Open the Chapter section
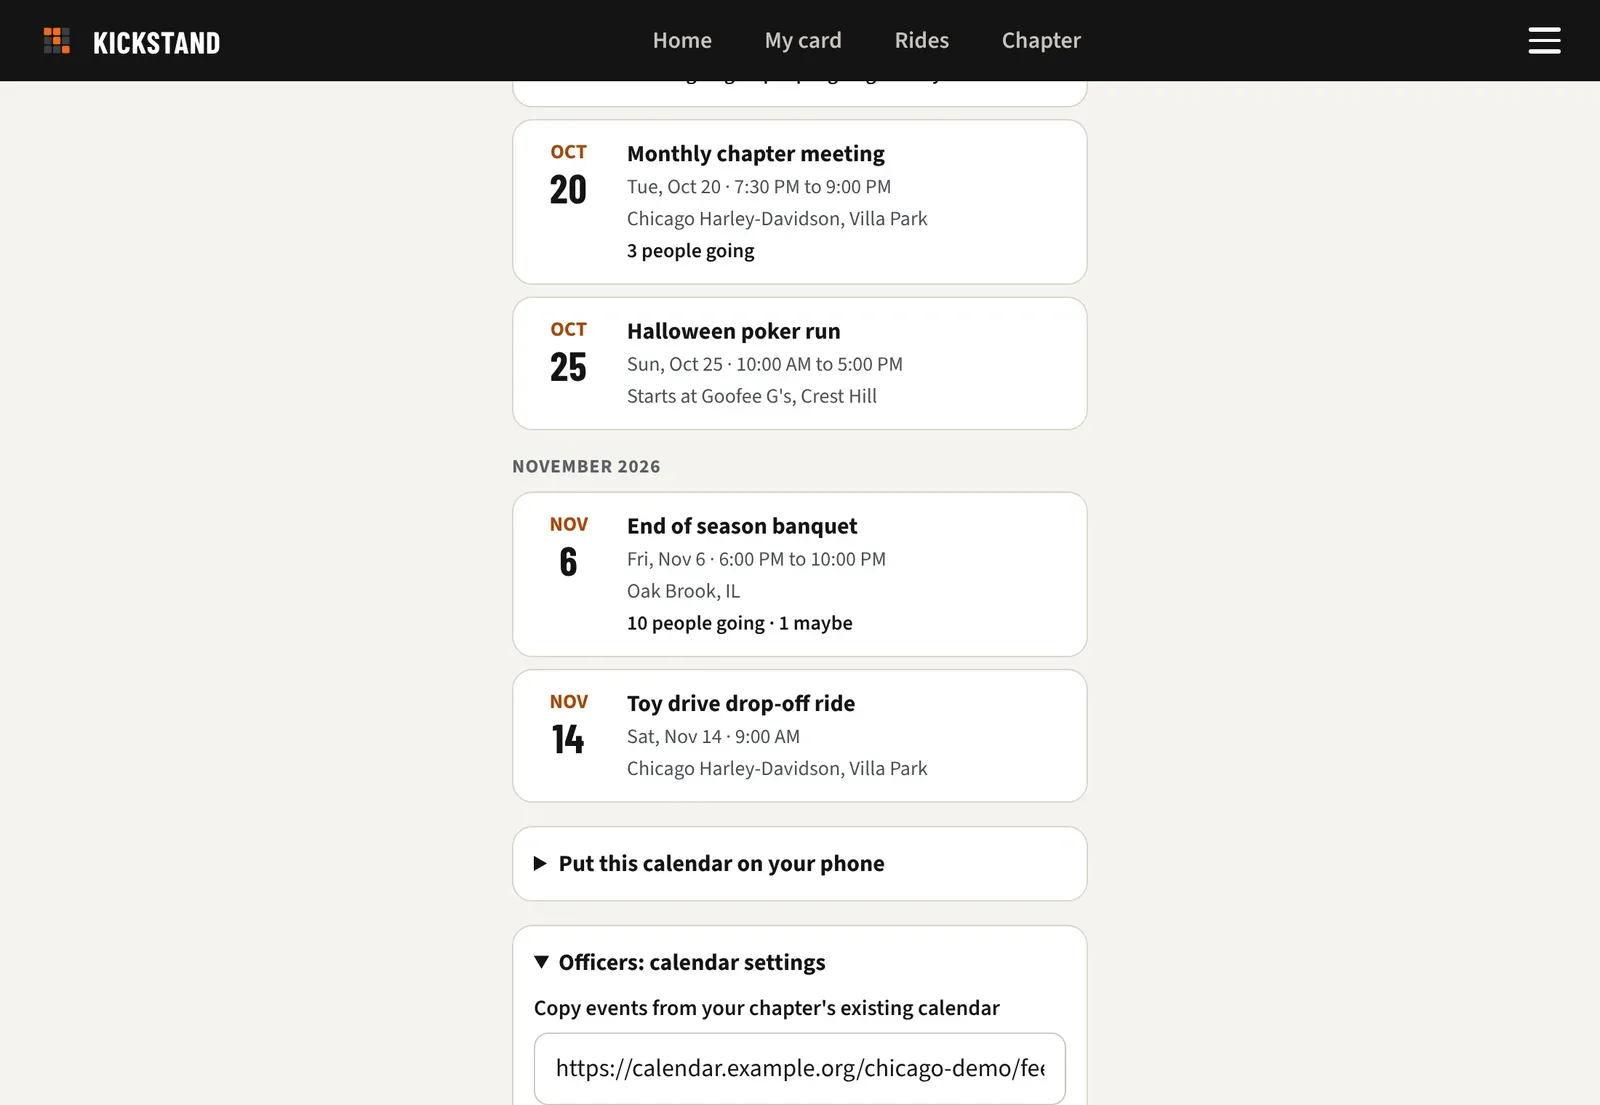The image size is (1600, 1105). coord(1041,41)
